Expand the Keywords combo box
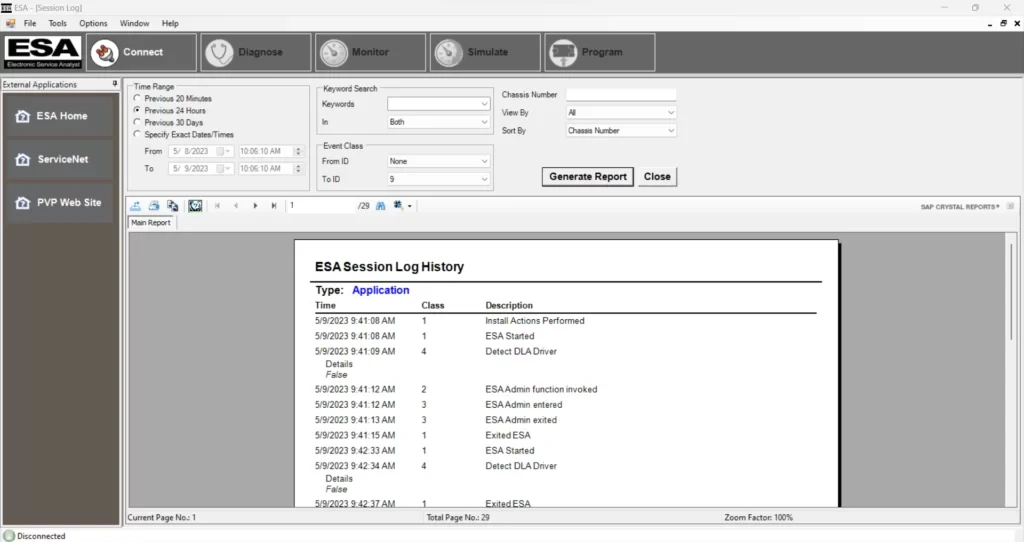The height and width of the screenshot is (542, 1024). point(485,104)
